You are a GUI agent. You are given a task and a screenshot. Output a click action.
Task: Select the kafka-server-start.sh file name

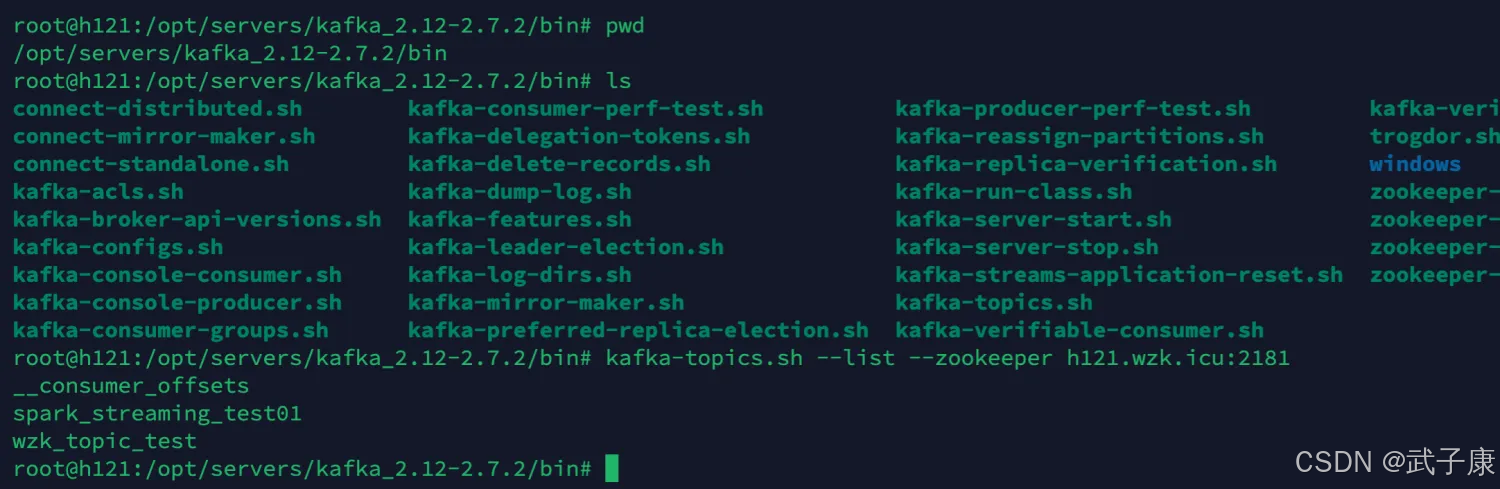tap(1033, 220)
